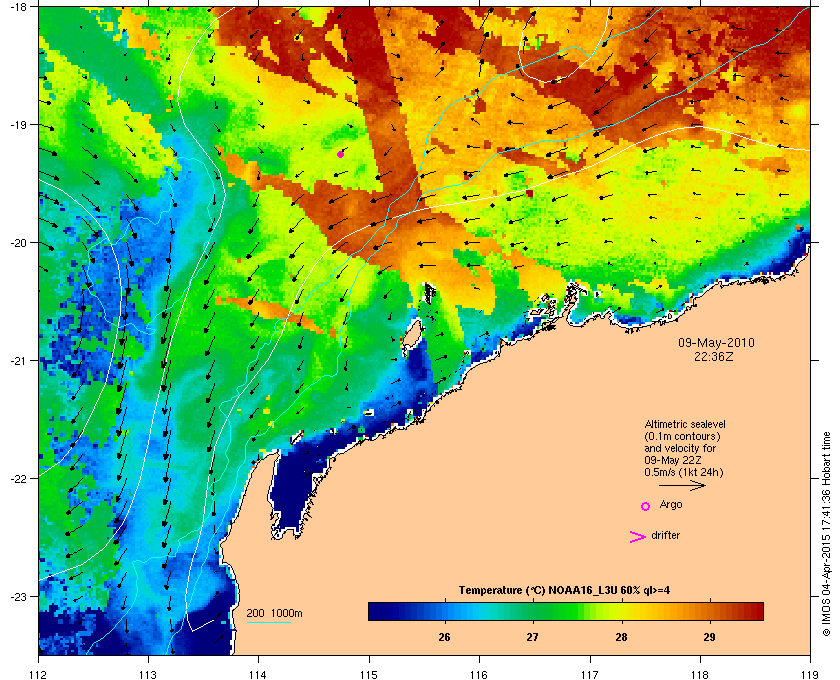This screenshot has height=680, width=840.
Task: Click the dark blue end of the temperature colorbar
Action: click(x=377, y=611)
